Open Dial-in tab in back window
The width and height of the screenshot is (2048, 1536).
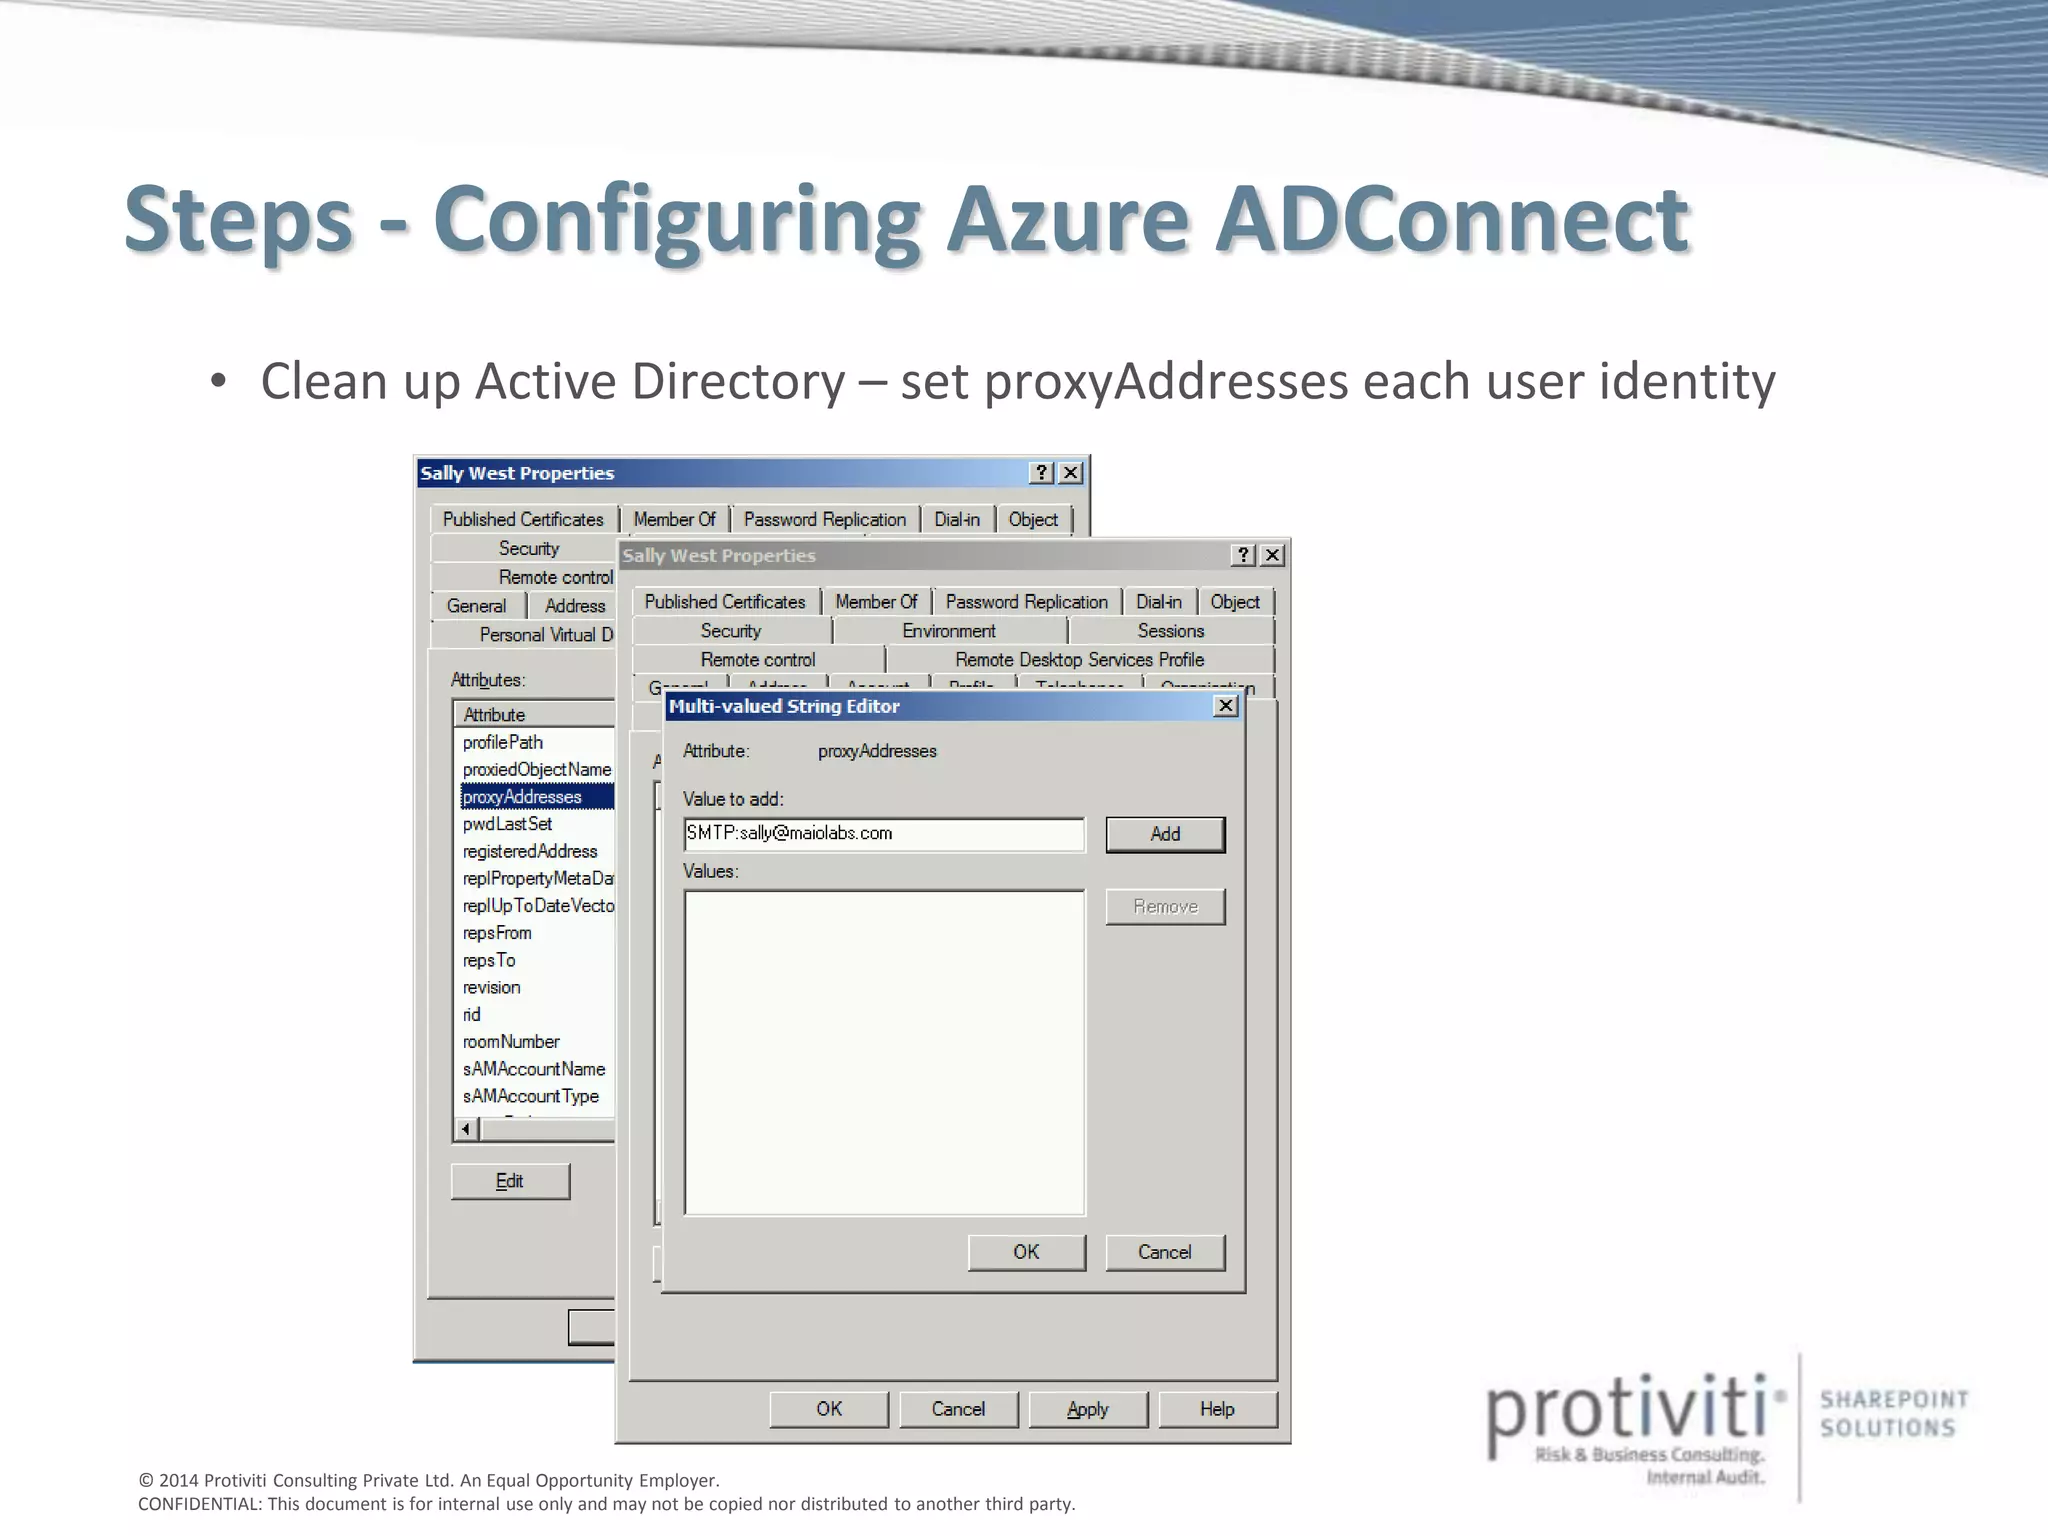957,520
